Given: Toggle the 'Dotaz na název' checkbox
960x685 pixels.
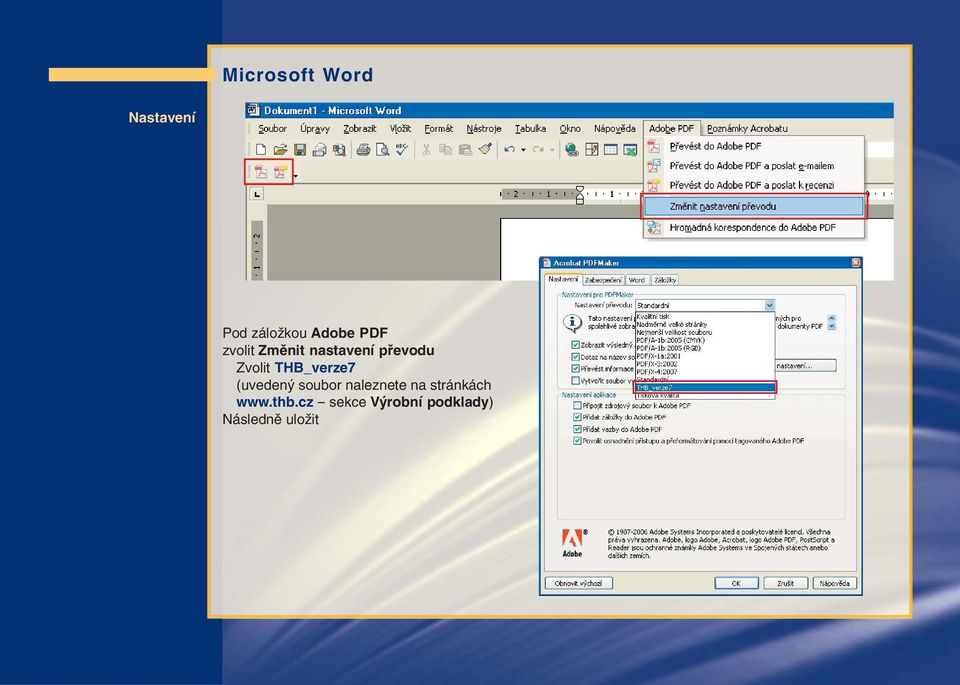Looking at the screenshot, I should [576, 357].
